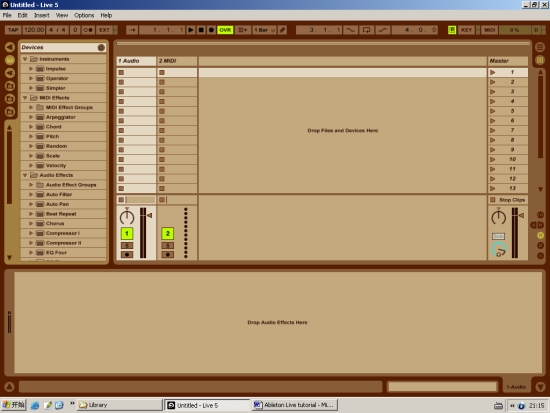Click the Stop Clips button

pos(508,200)
